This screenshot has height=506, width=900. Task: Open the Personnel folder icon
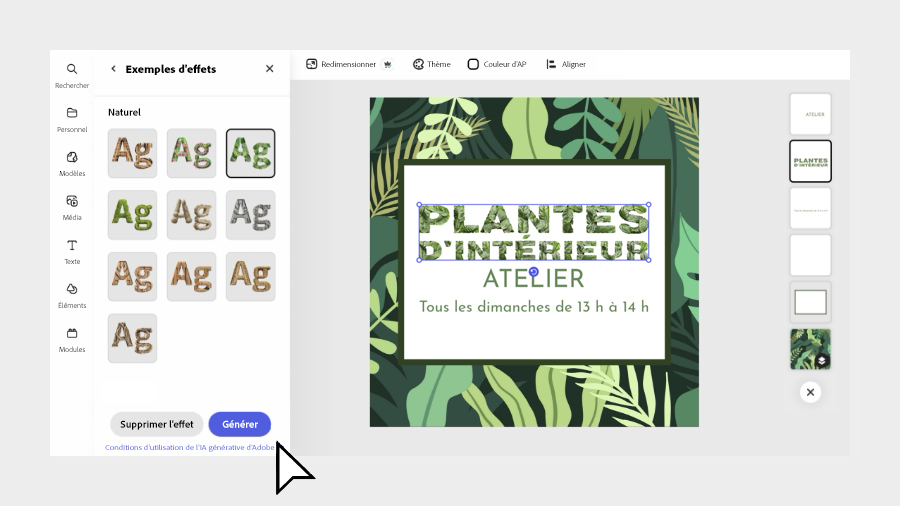[x=72, y=113]
